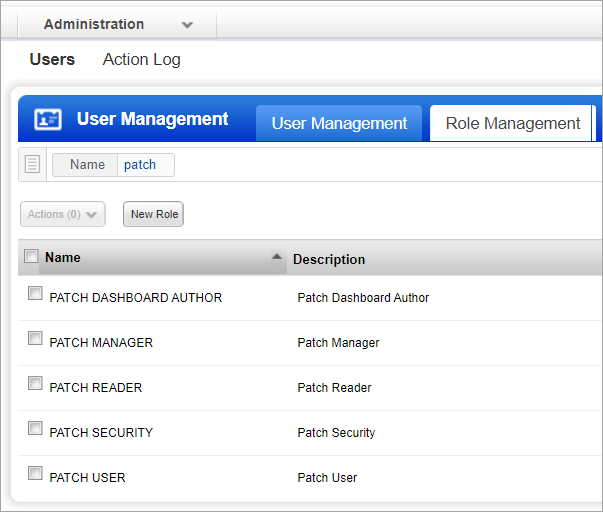
Task: Click the Patch Dashboard Author description cell
Action: (363, 297)
